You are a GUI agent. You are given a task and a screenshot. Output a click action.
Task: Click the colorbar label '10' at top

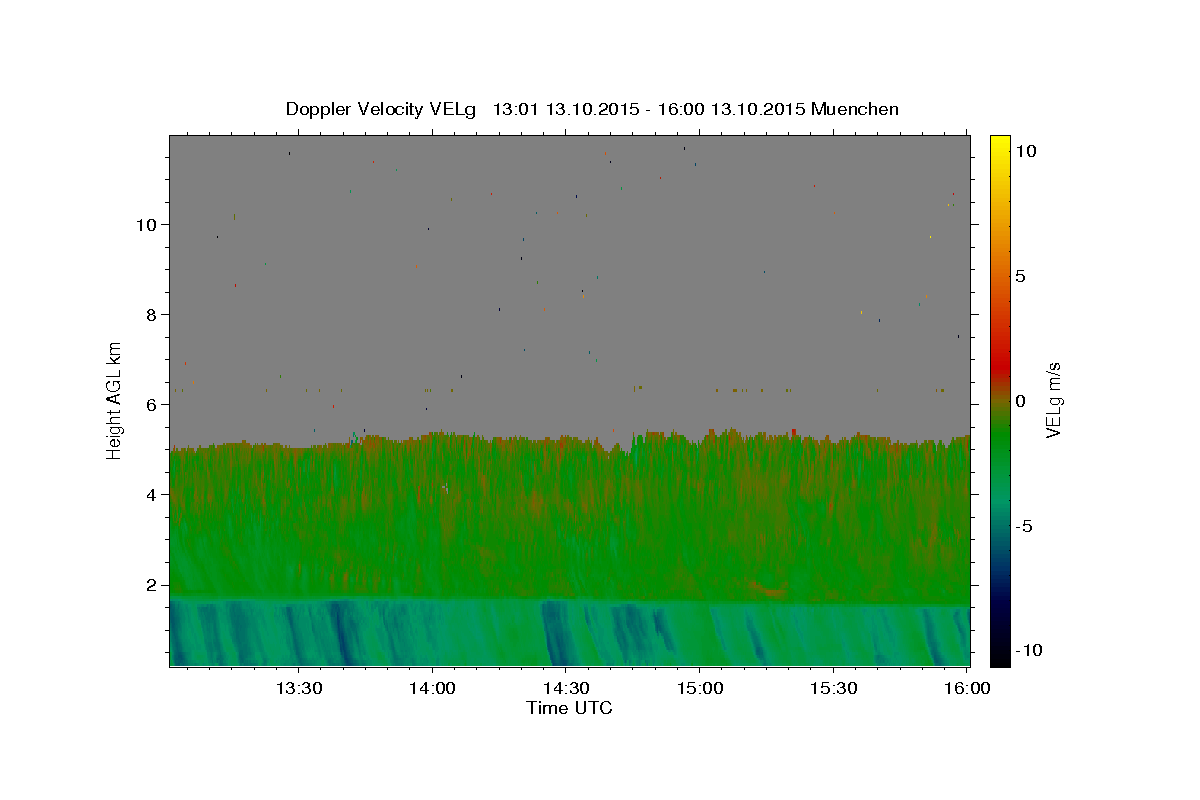[1026, 151]
